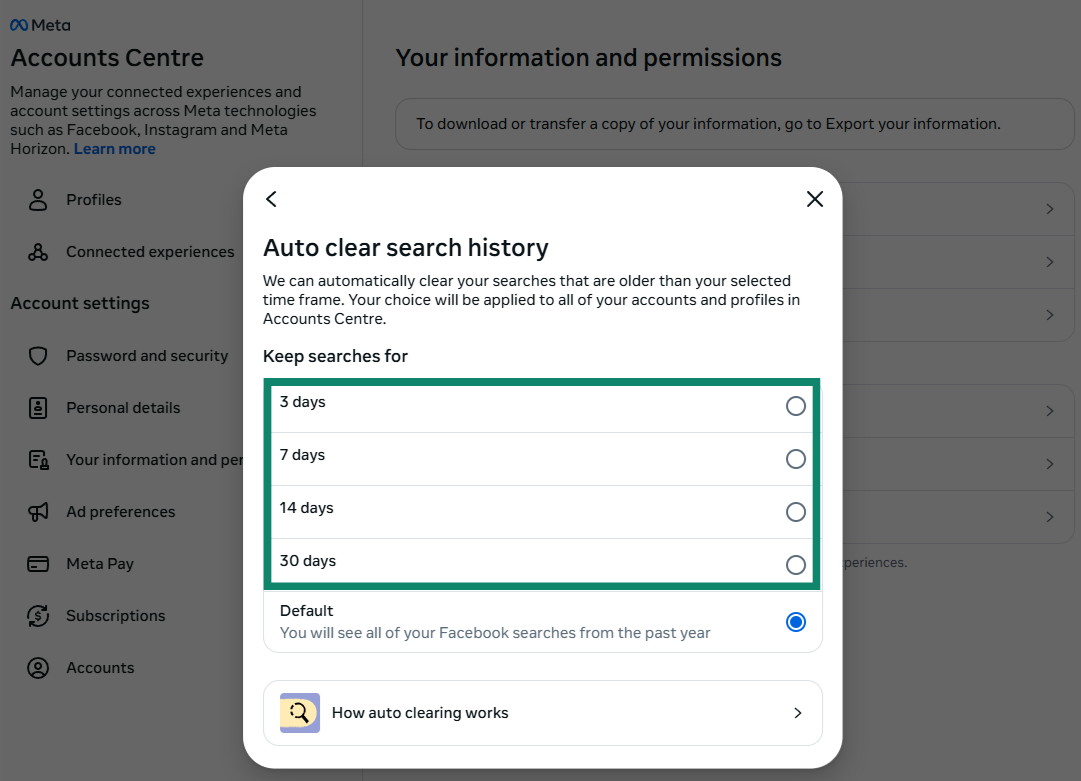The width and height of the screenshot is (1081, 781).
Task: Select the Personal details icon
Action: [37, 407]
